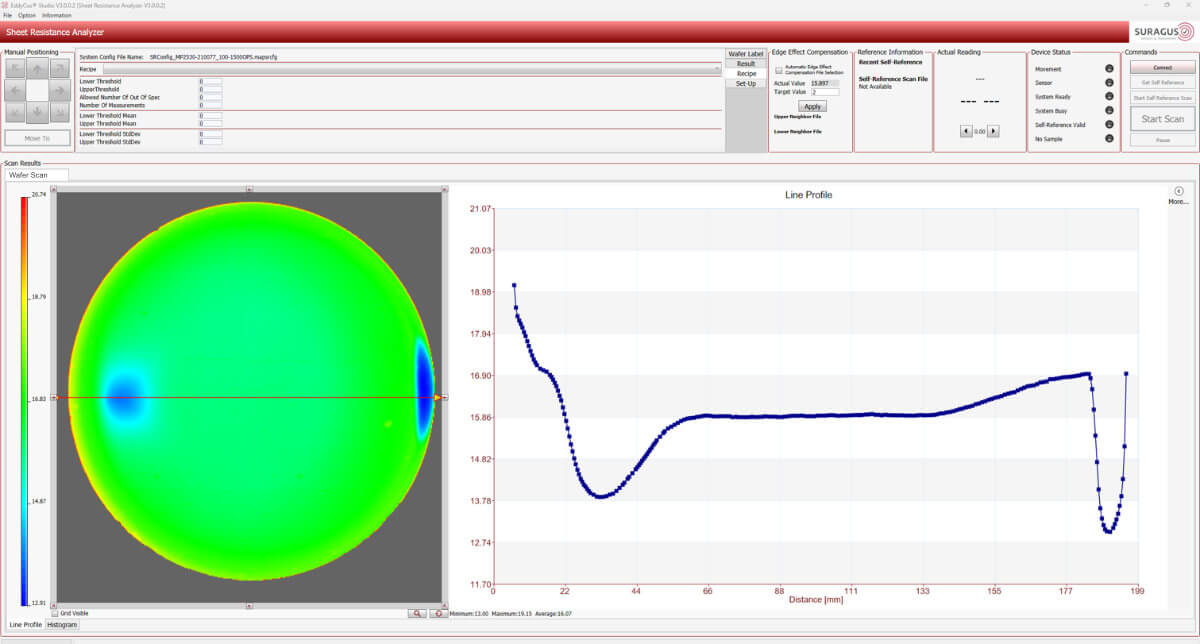Select the Set-Up tab
1200x644 pixels.
click(746, 83)
